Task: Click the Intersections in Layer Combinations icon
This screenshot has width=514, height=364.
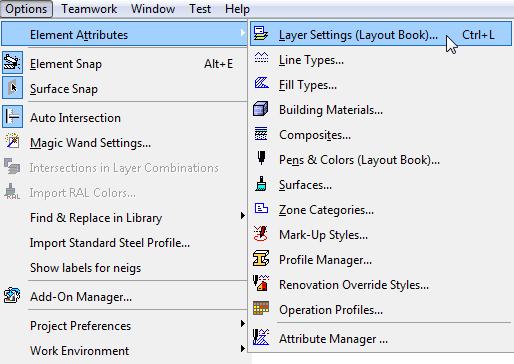Action: click(x=12, y=166)
